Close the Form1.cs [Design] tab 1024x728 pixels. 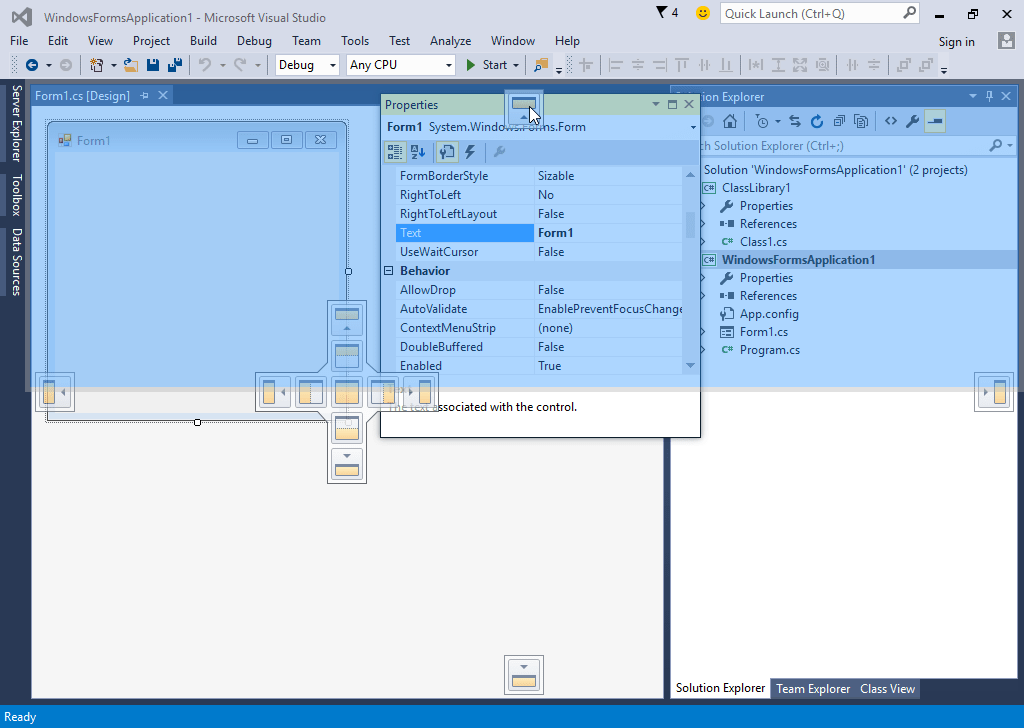pos(163,95)
